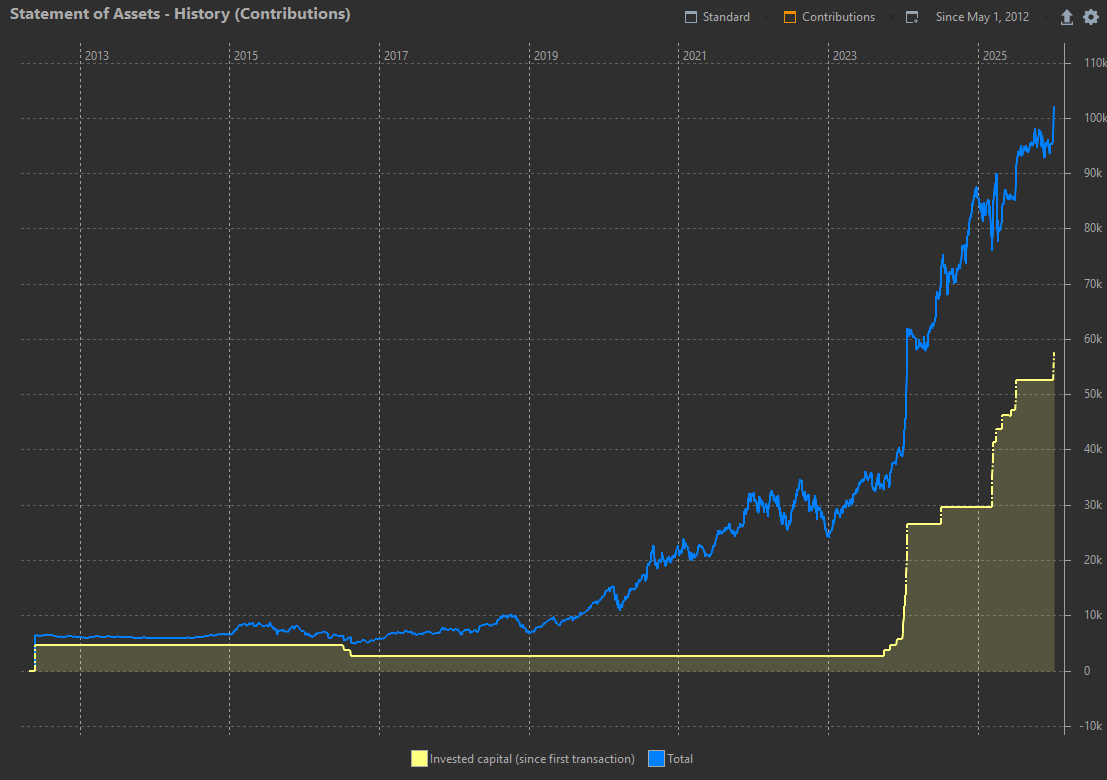Click the 30k value axis label
Viewport: 1107px width, 780px height.
[x=1094, y=505]
